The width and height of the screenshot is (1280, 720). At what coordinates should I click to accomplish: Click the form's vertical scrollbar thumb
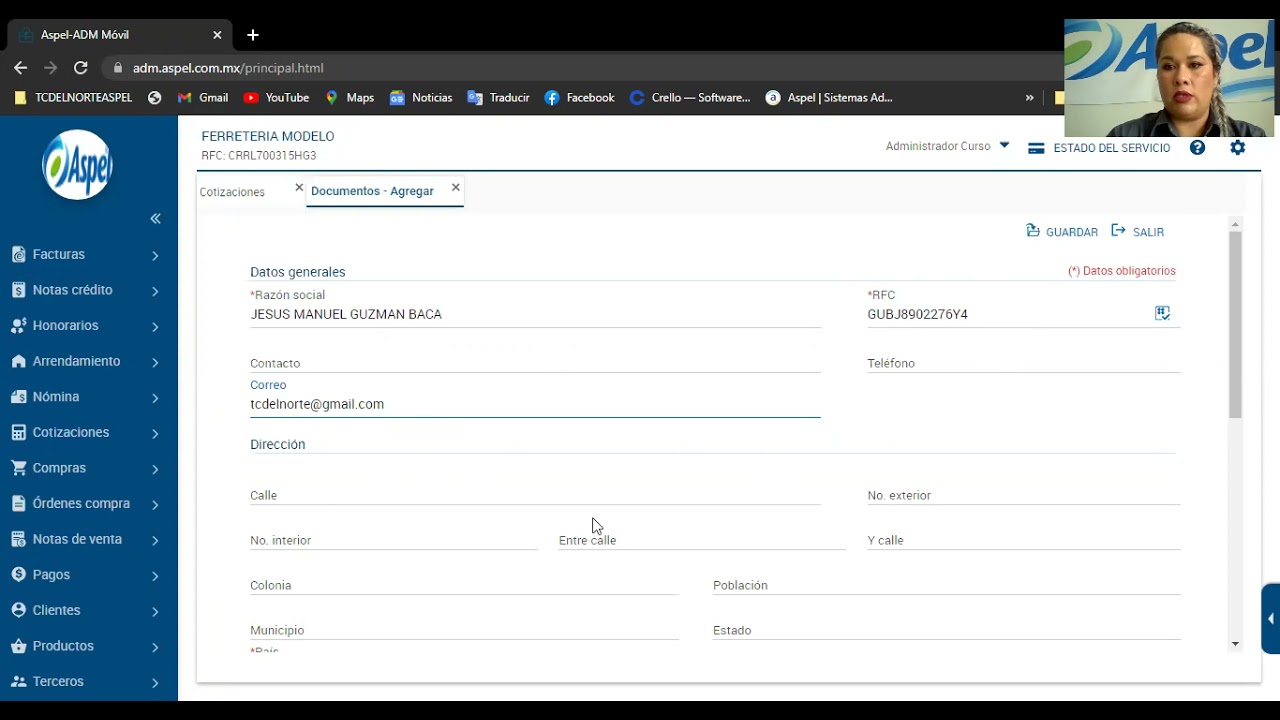1235,325
